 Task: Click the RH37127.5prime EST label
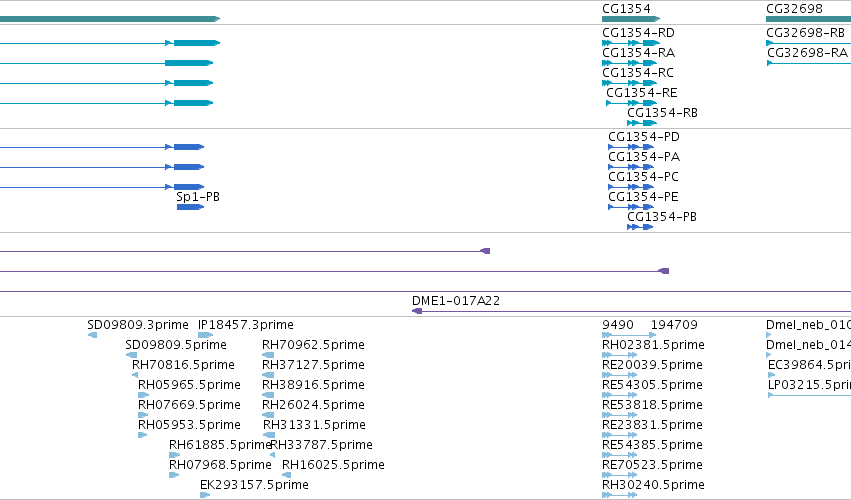tap(313, 365)
